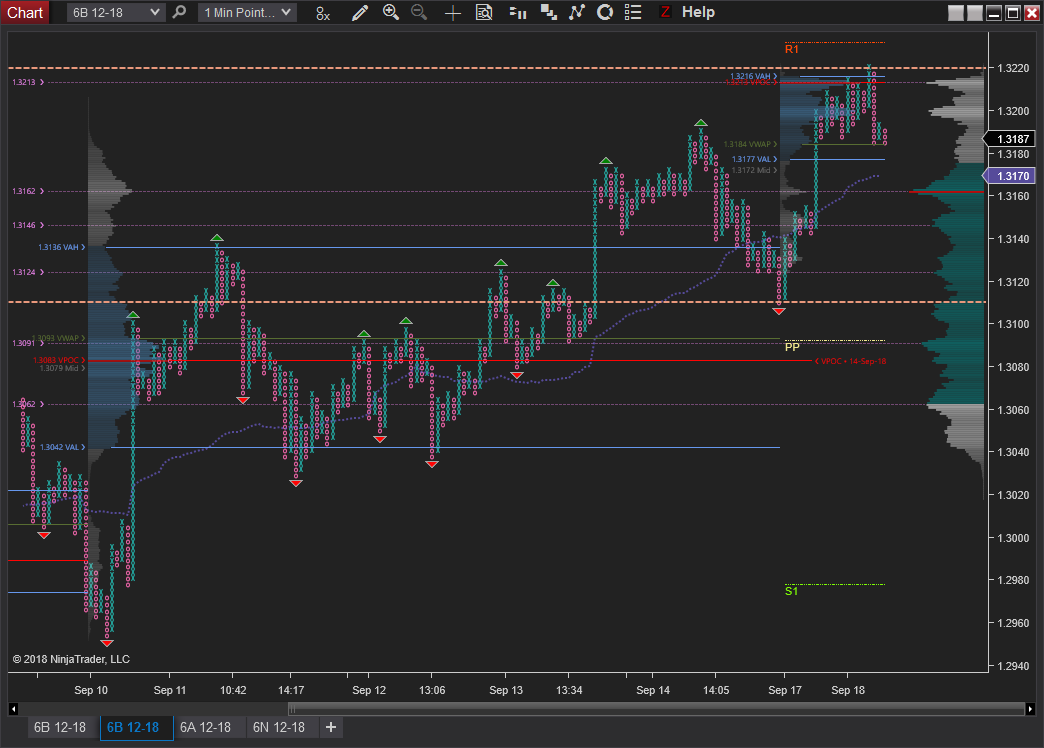
Task: Add a new tab with plus button
Action: coord(331,727)
